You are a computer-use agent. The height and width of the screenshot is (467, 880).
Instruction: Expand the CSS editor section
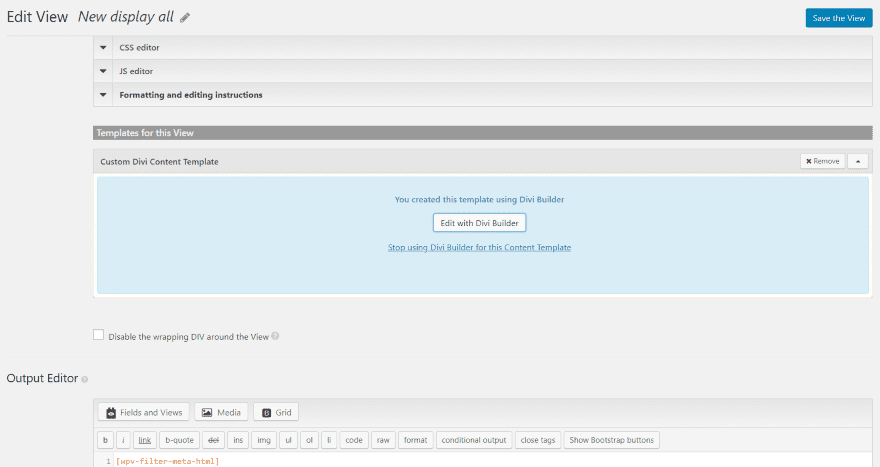(483, 48)
